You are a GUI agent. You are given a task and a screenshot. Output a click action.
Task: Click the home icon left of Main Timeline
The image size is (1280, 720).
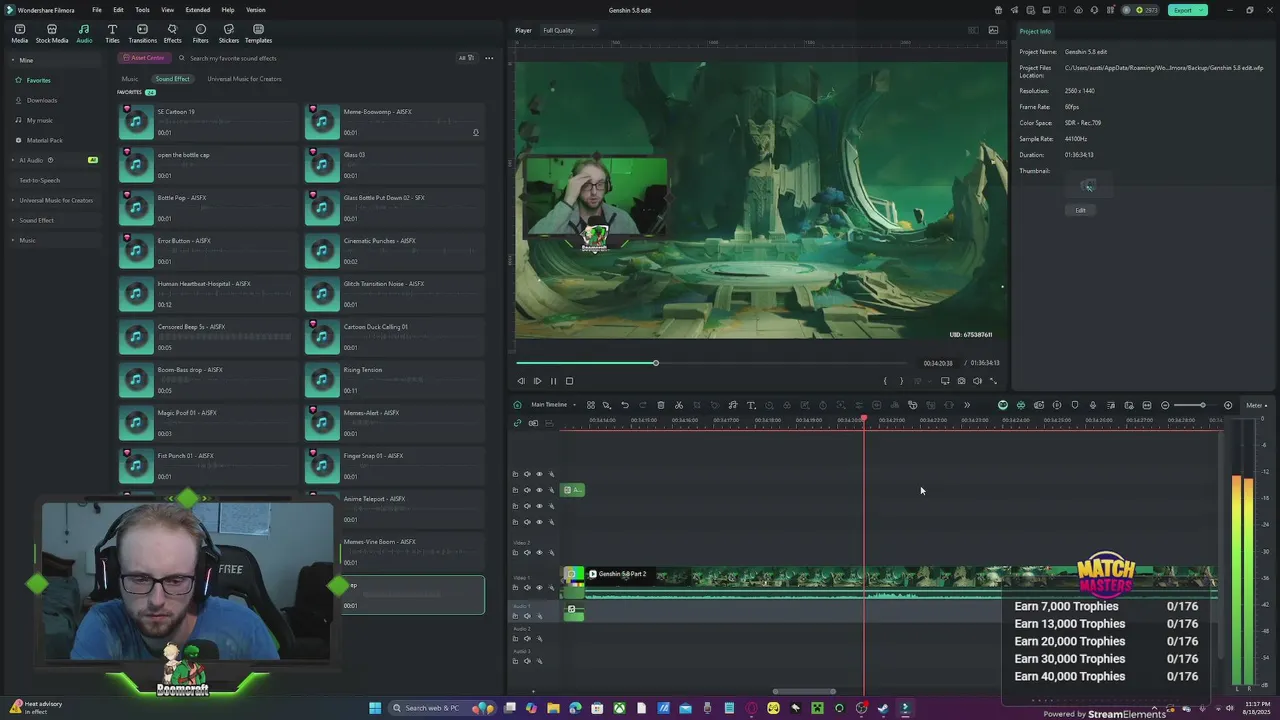click(x=517, y=405)
